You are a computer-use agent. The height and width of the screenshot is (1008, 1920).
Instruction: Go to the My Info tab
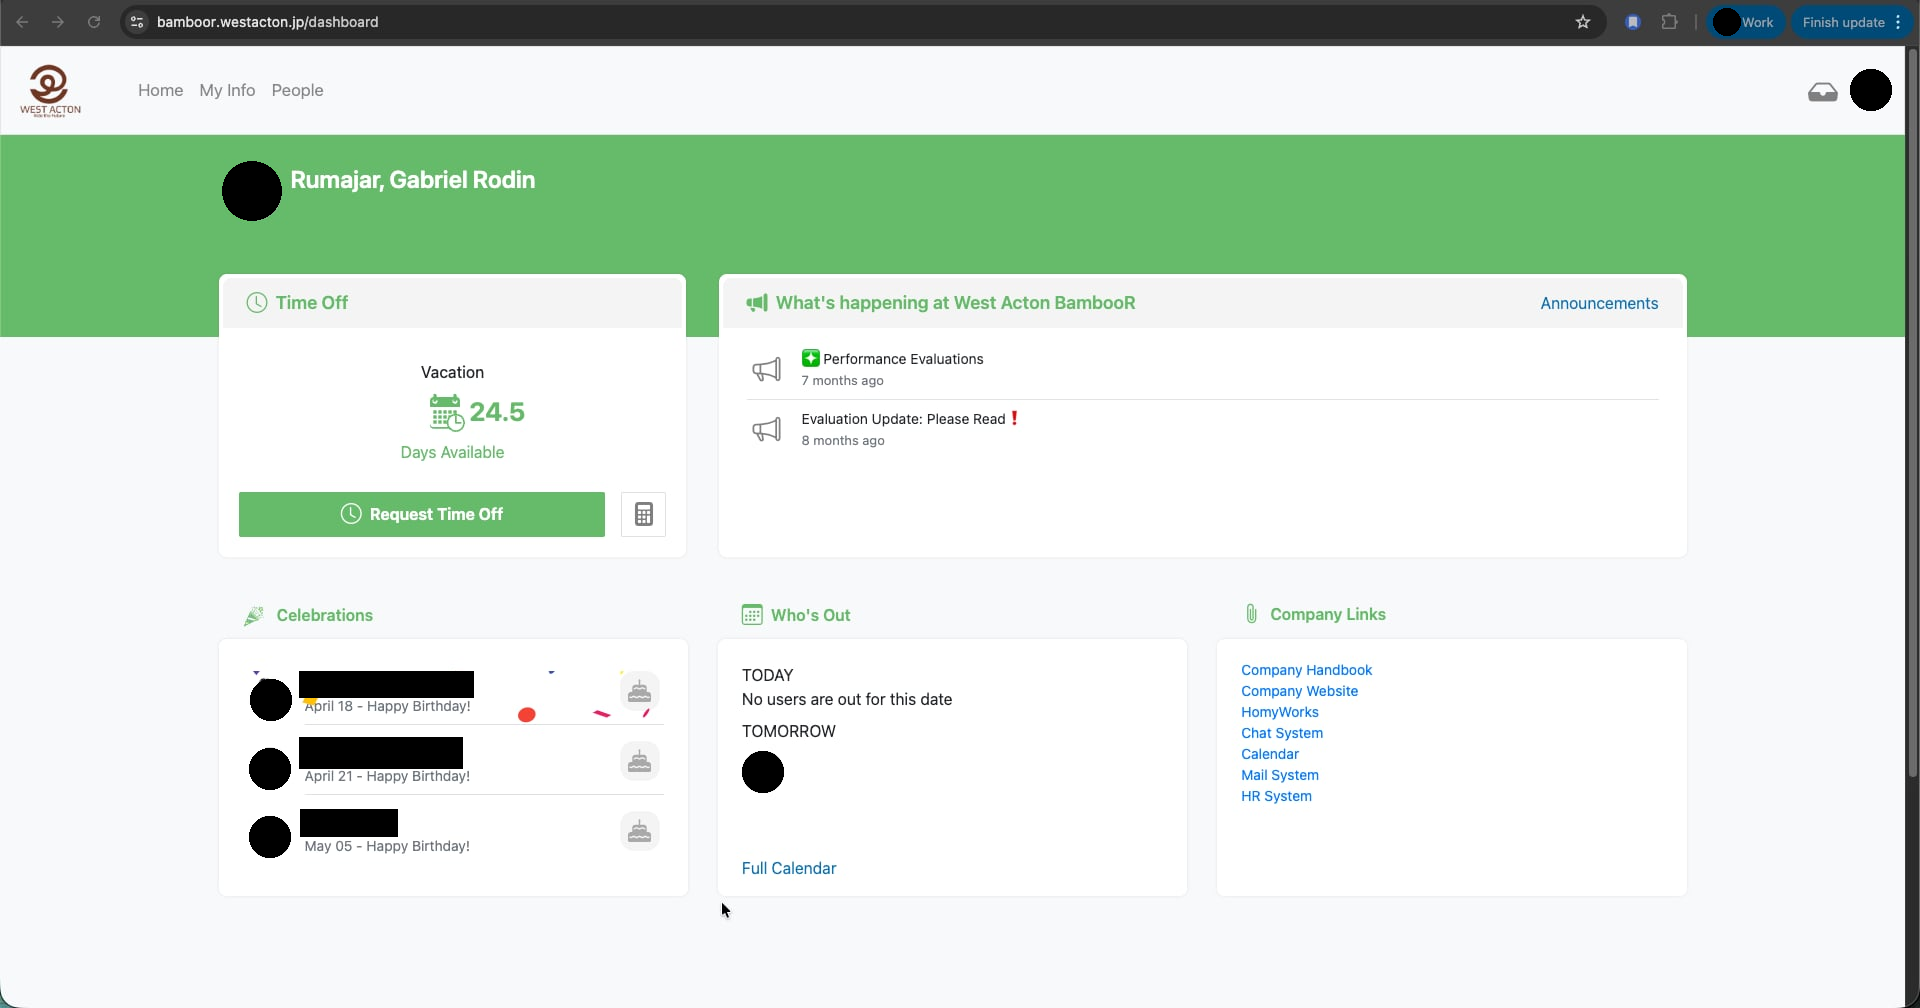[x=227, y=90]
